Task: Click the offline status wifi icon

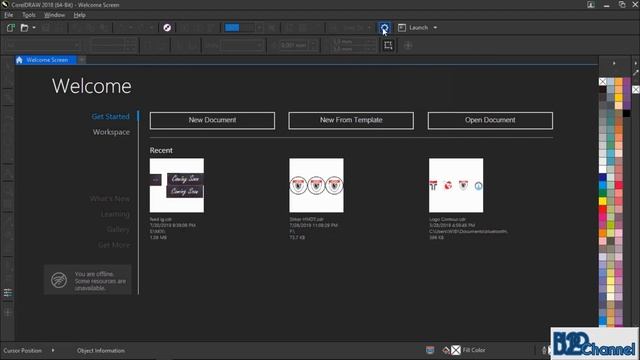Action: (x=59, y=280)
